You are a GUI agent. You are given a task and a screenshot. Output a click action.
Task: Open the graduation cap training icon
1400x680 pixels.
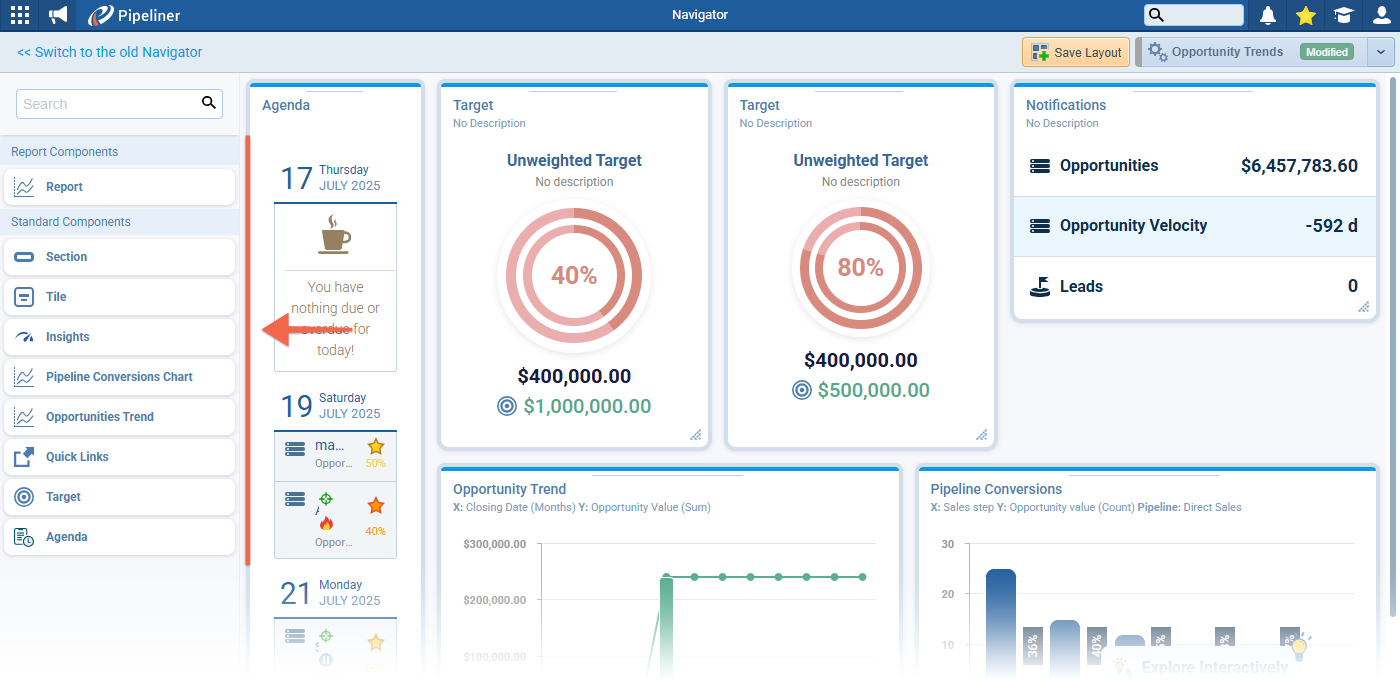(x=1343, y=15)
